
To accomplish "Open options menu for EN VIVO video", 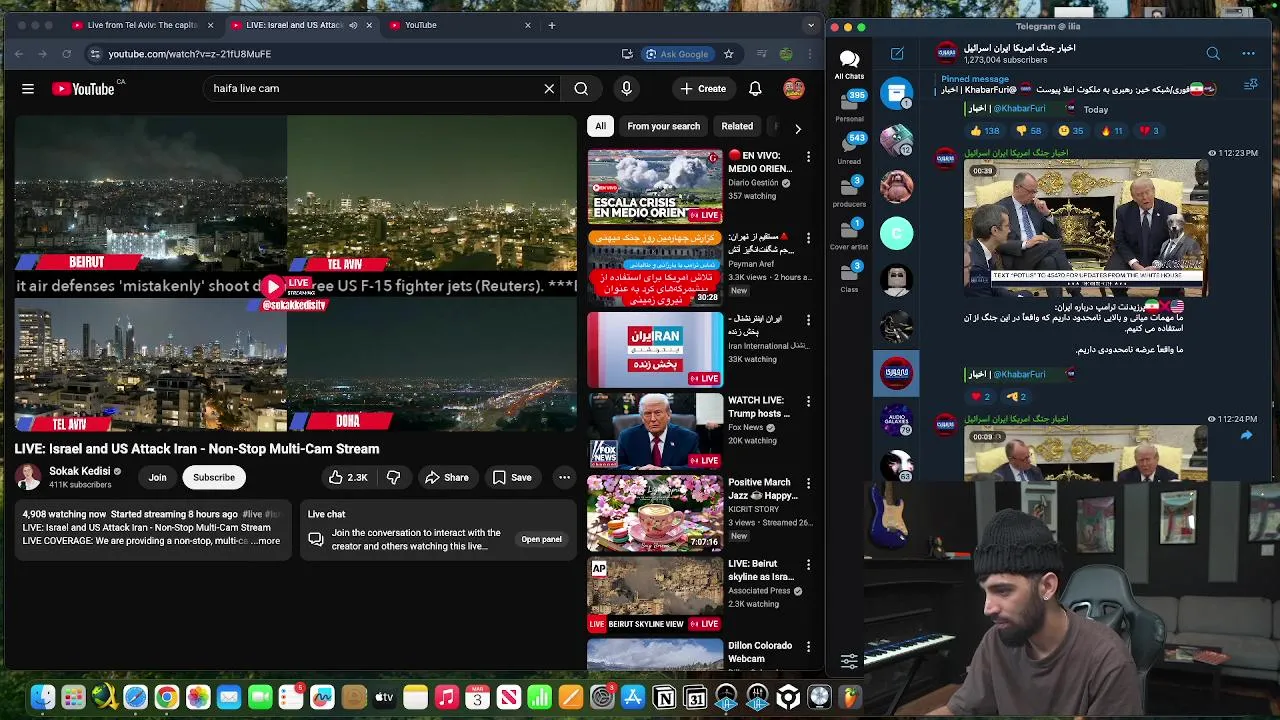I will 808,157.
